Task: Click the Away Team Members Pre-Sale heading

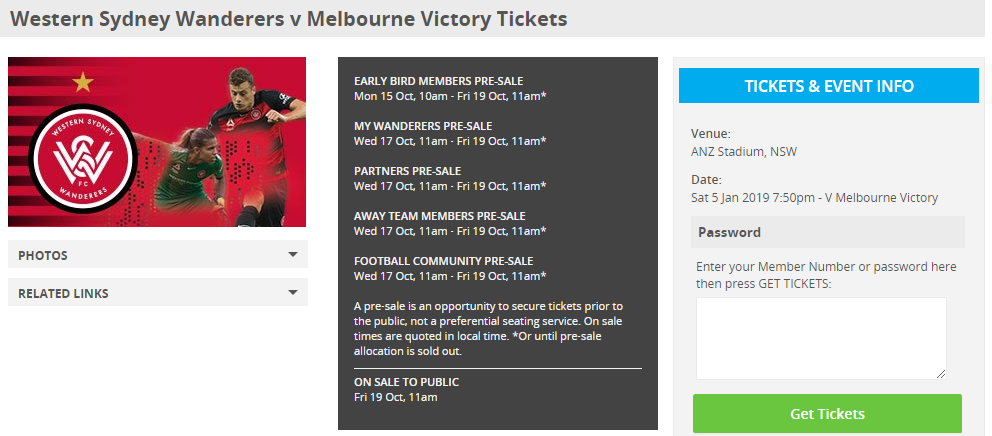Action: tap(439, 216)
